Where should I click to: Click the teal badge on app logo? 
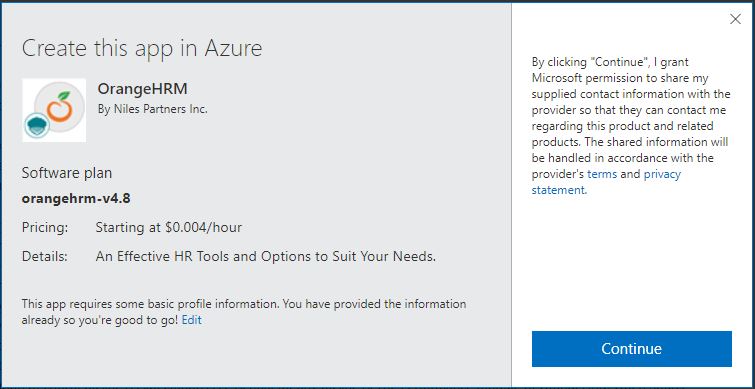tap(37, 125)
